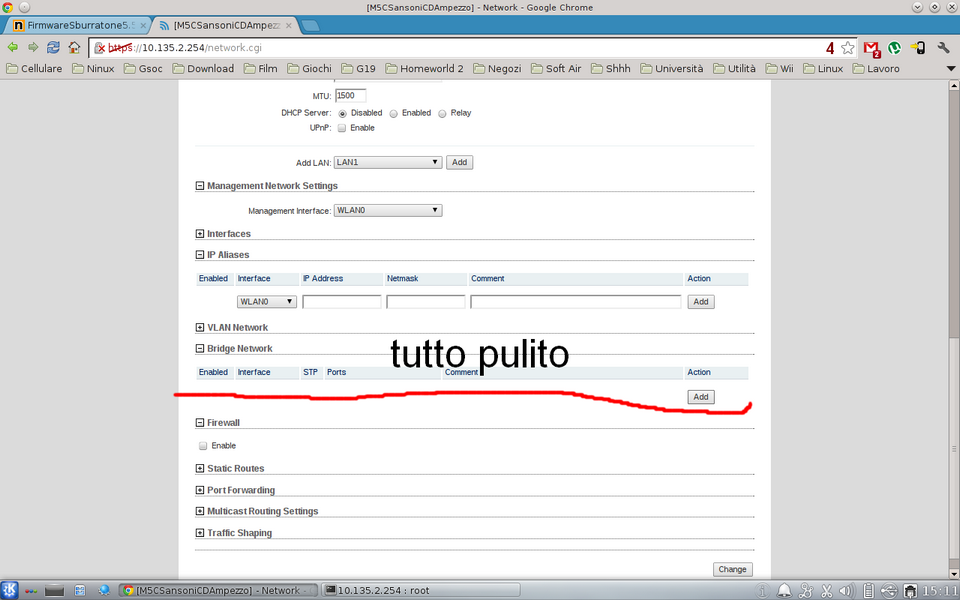Enable the UPnP checkbox
960x600 pixels.
342,128
